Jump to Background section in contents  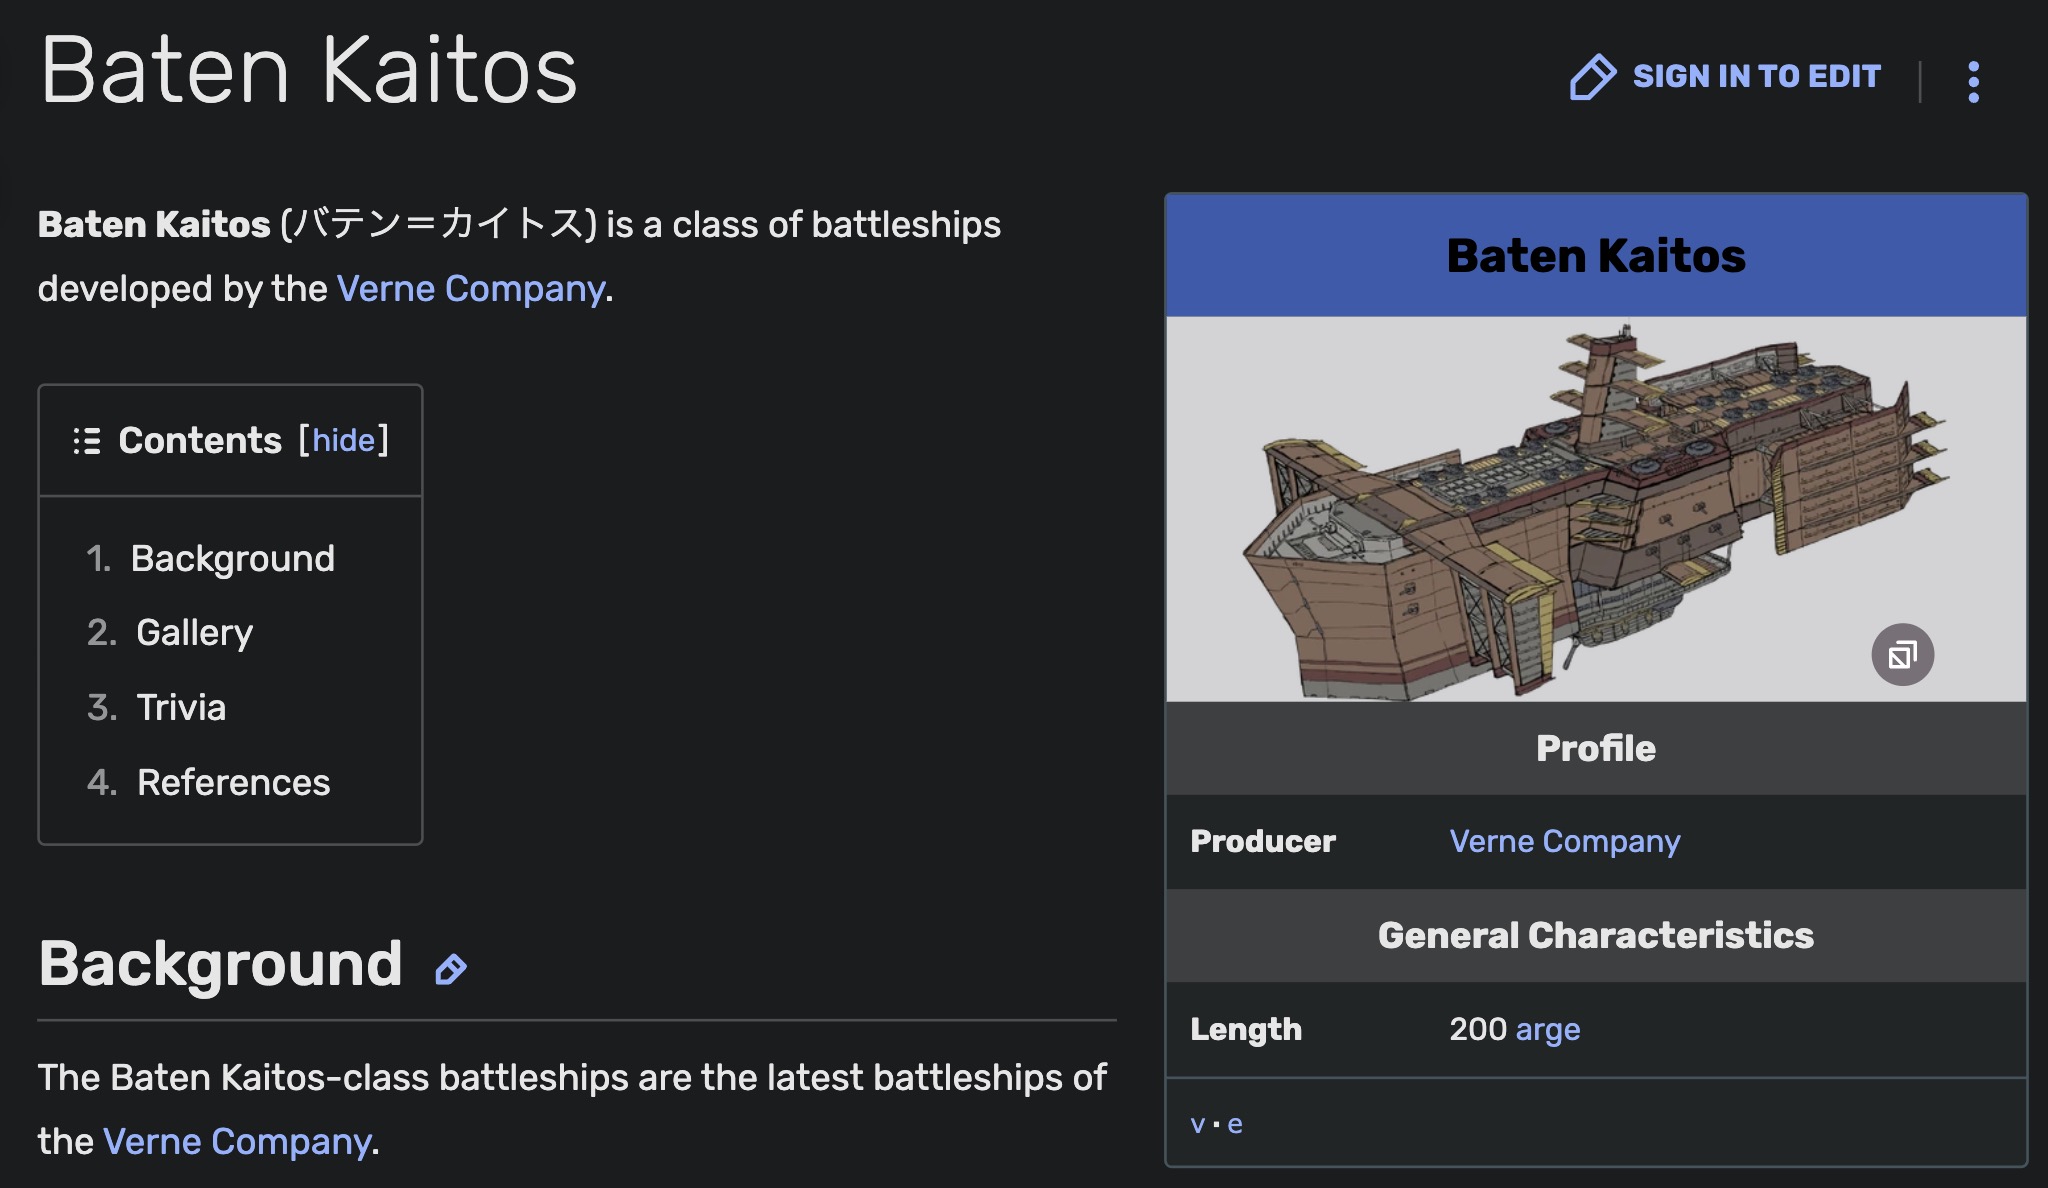pos(232,558)
